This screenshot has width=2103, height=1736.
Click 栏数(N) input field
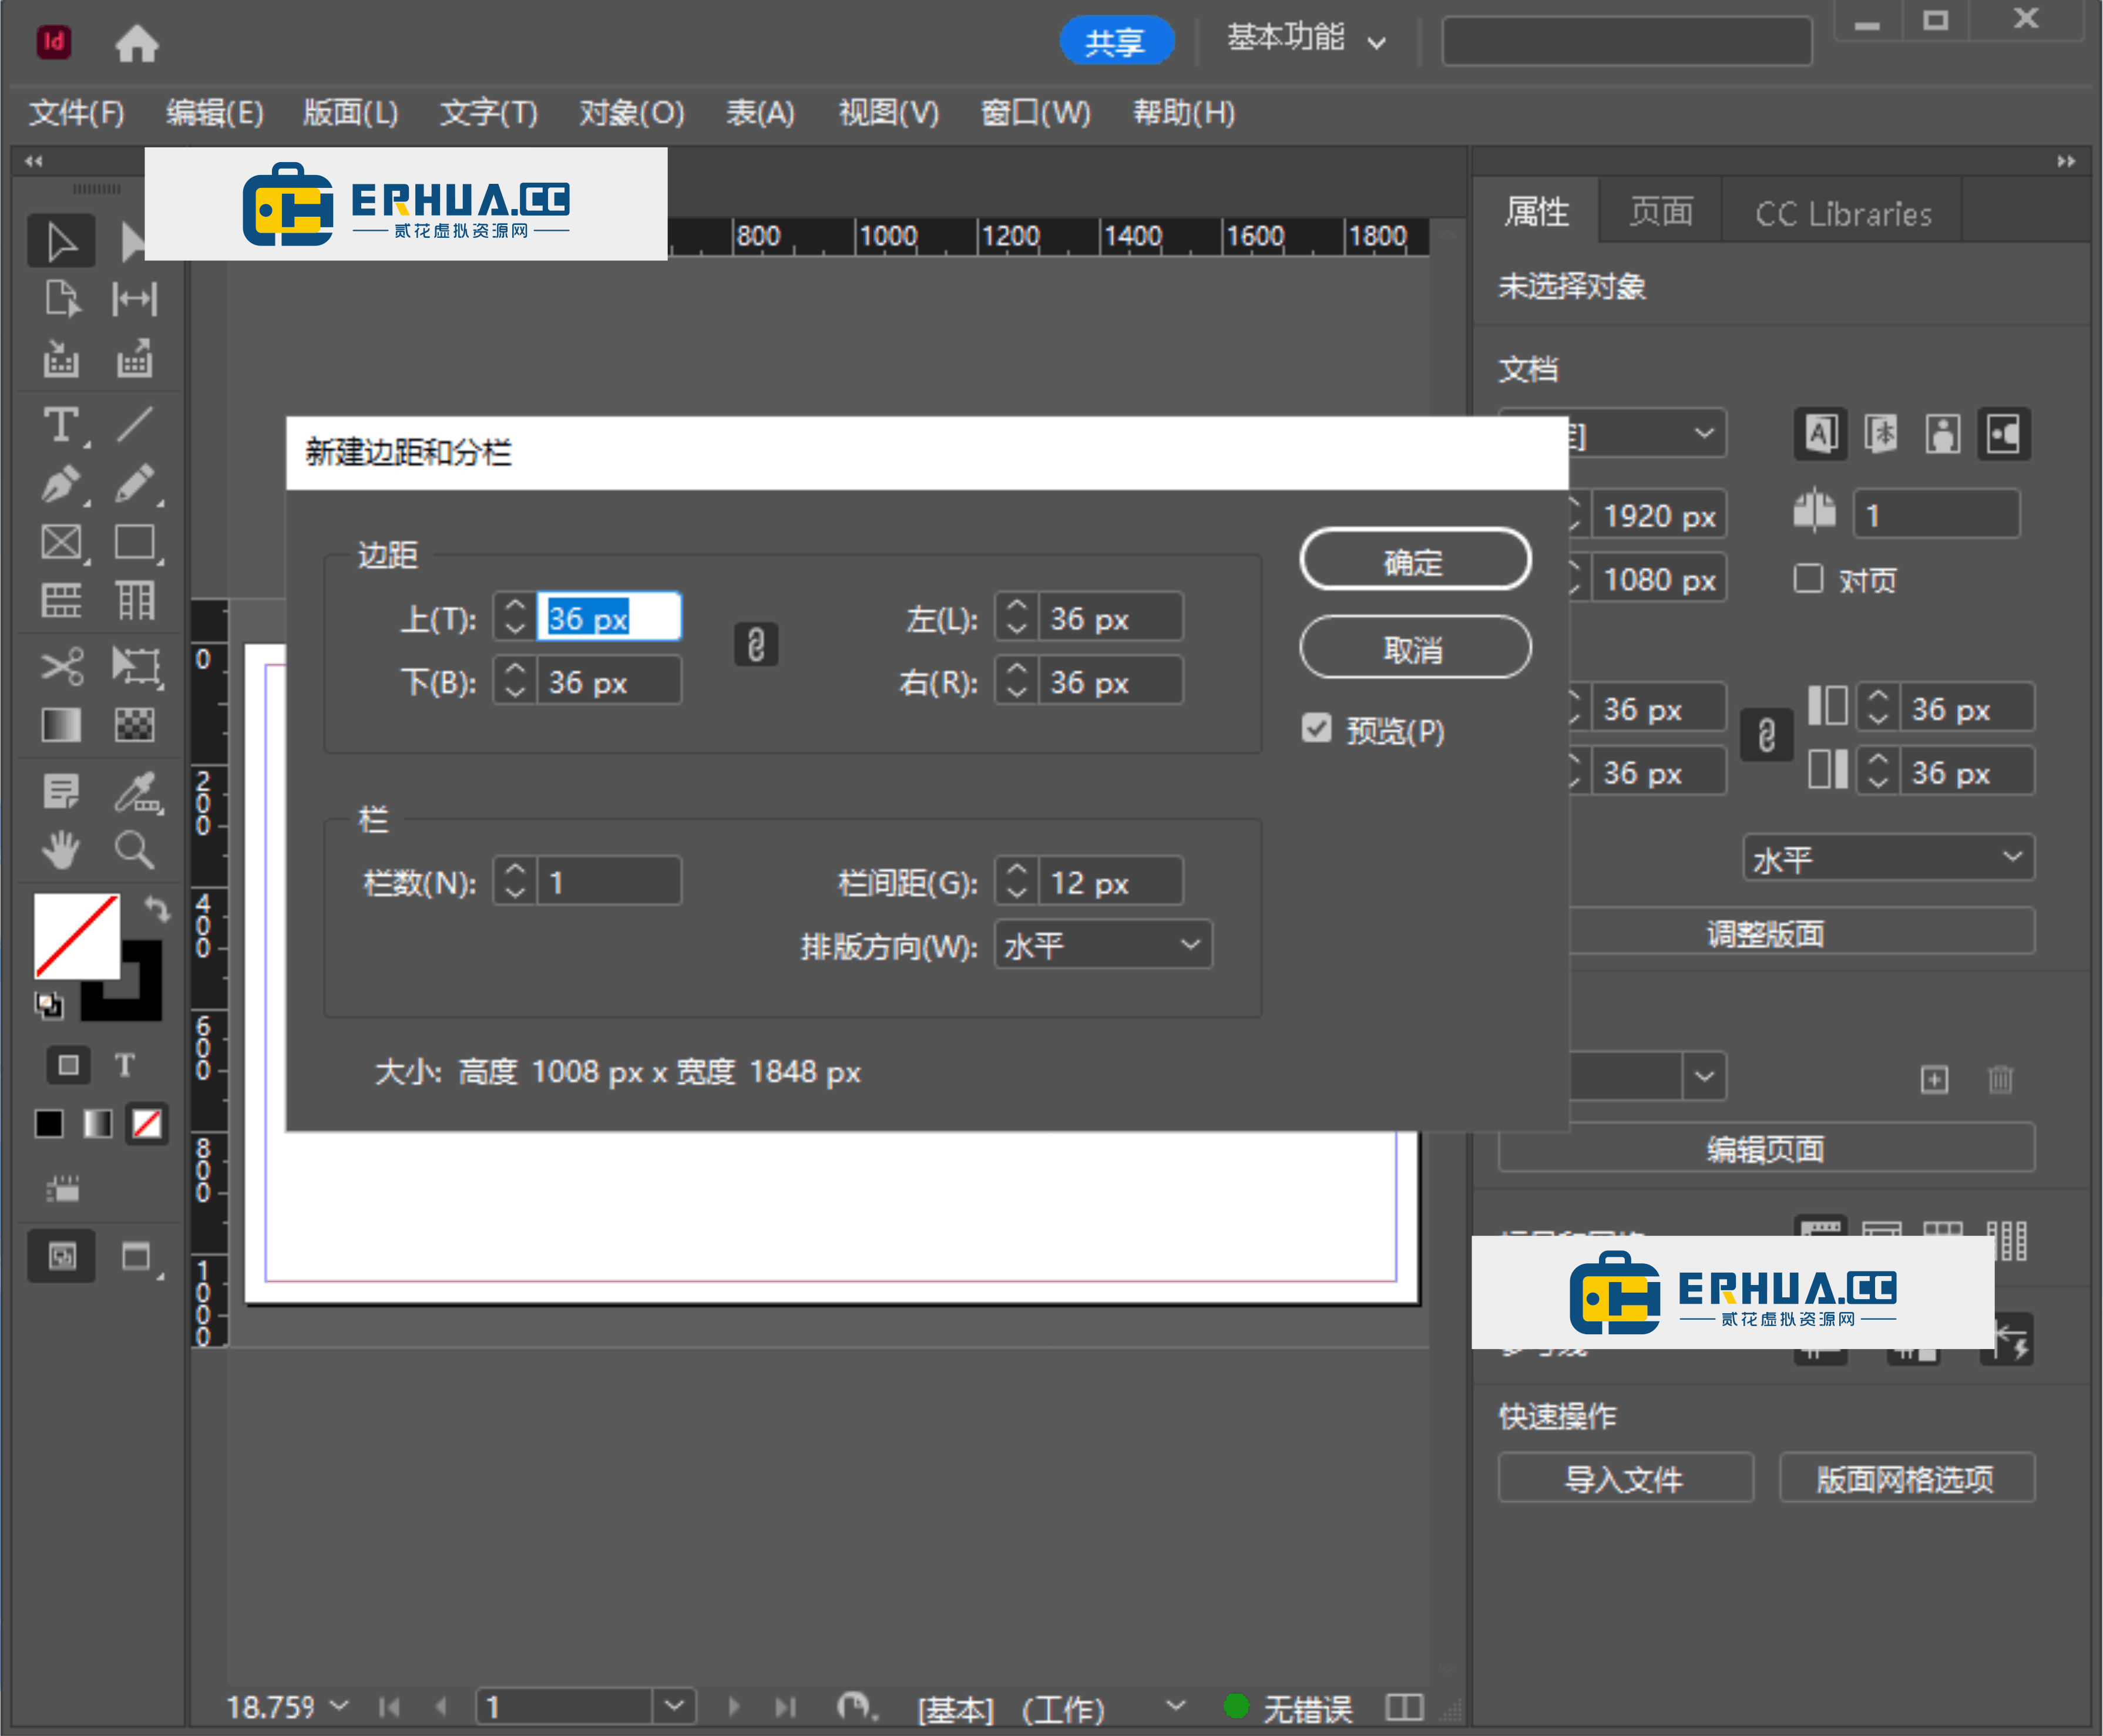point(609,881)
